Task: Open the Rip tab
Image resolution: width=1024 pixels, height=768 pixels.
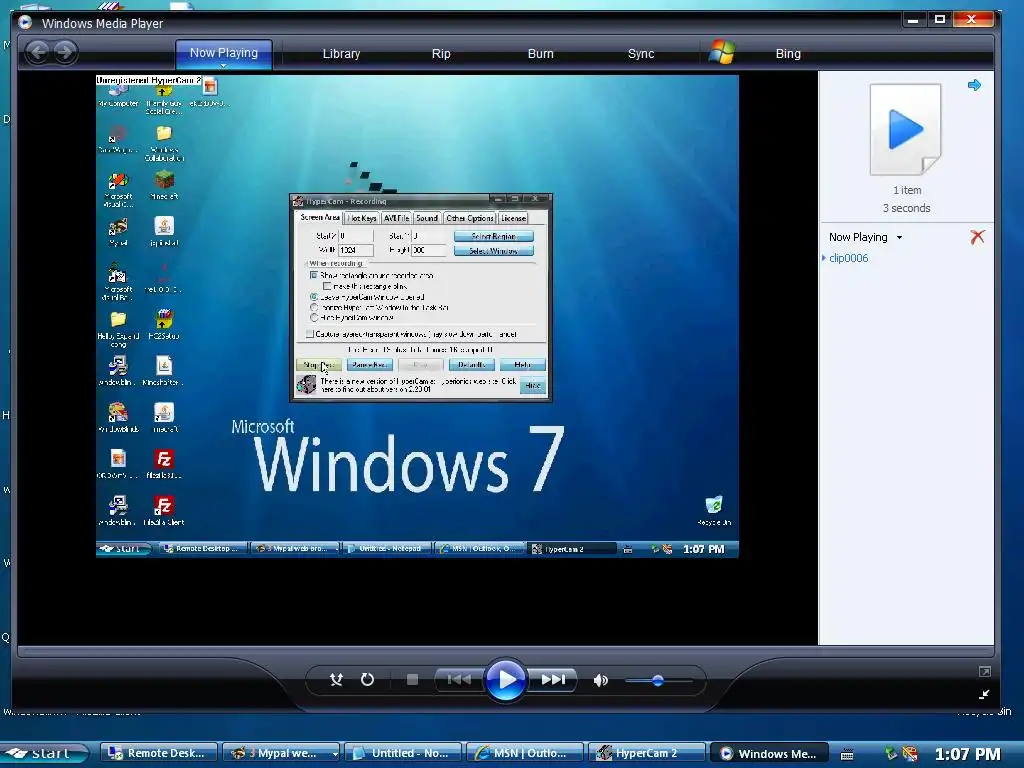Action: coord(441,54)
